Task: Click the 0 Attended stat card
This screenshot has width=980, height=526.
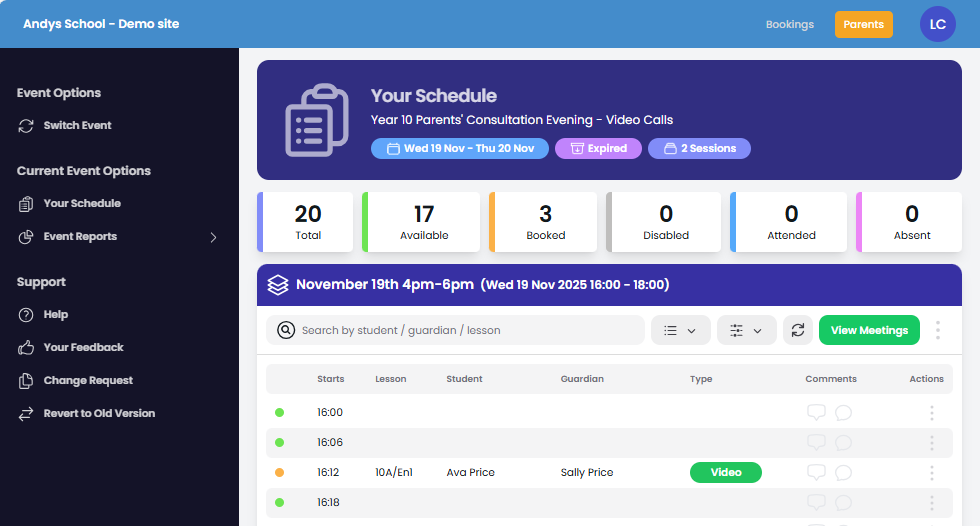Action: pos(788,222)
